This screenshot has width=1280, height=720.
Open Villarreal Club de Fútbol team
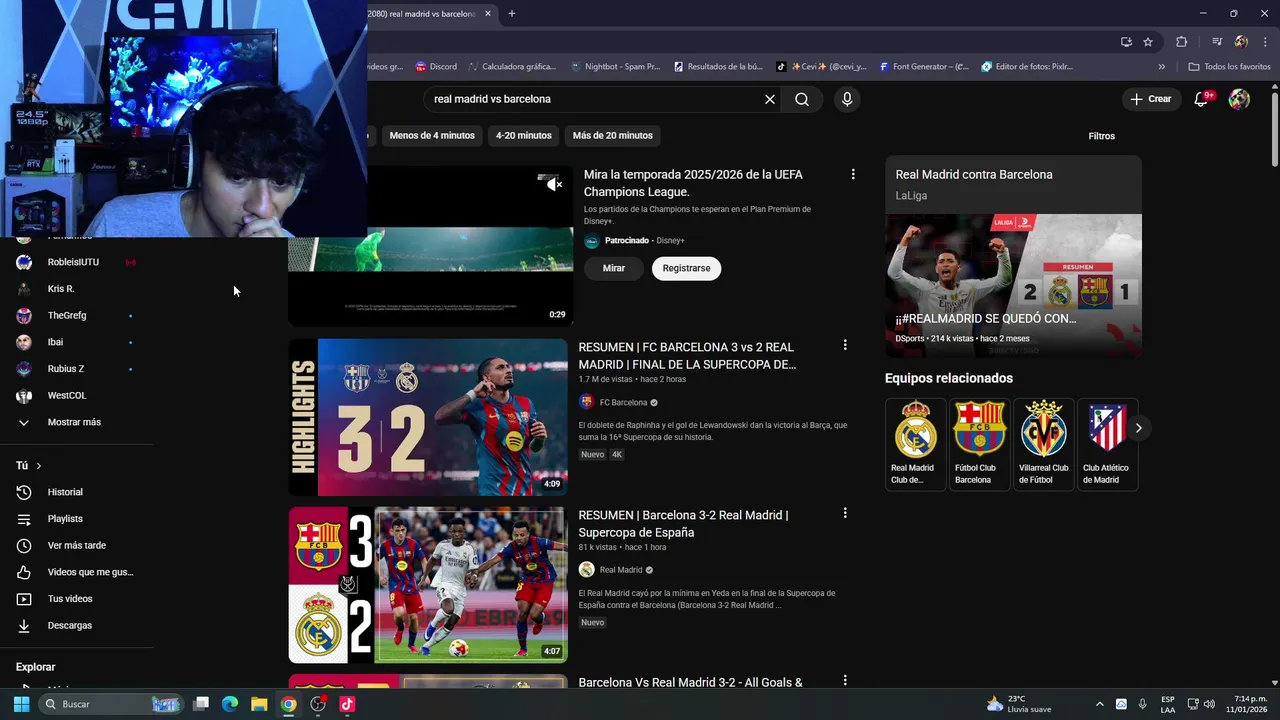(1044, 443)
